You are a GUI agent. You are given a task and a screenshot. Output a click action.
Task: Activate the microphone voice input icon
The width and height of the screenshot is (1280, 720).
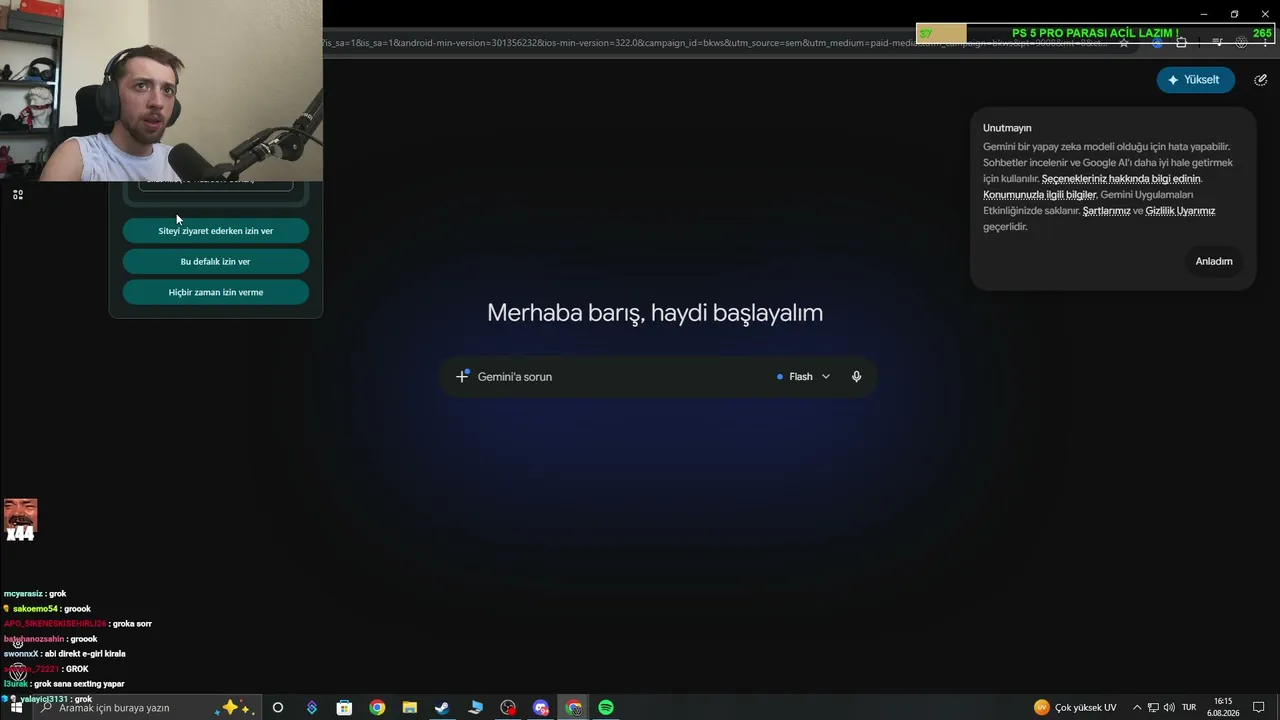click(856, 377)
